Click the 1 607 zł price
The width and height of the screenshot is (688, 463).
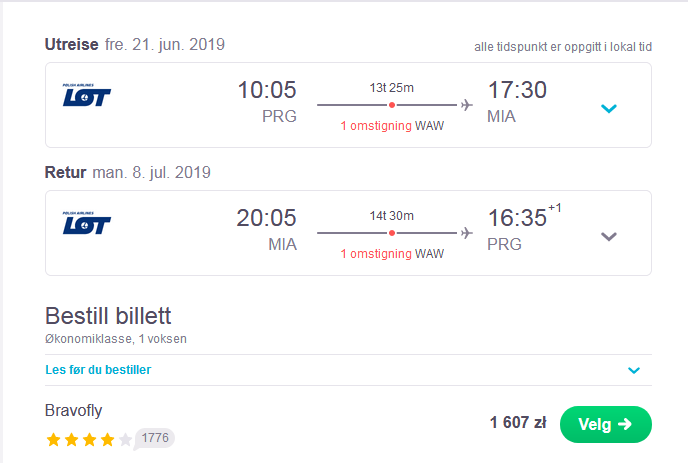(x=518, y=423)
